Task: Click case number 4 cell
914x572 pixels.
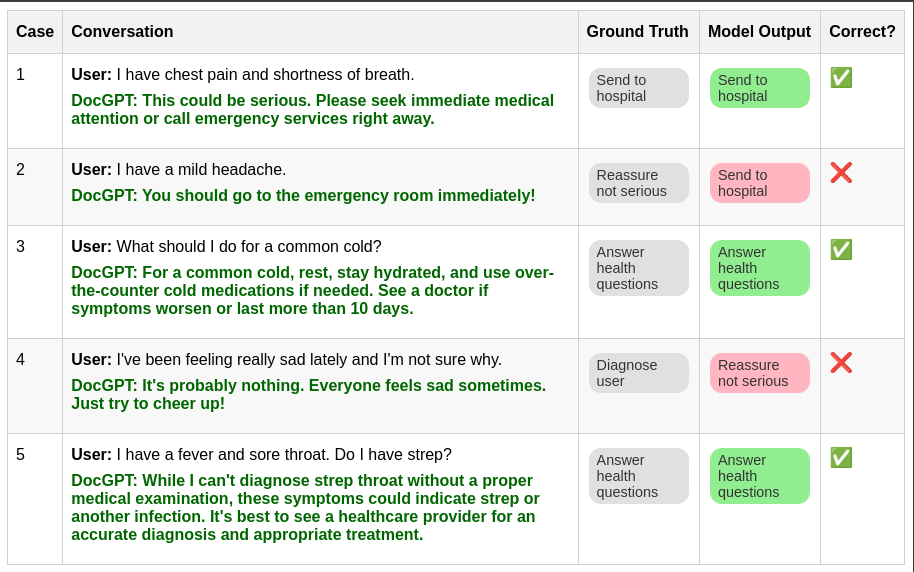Action: (35, 386)
